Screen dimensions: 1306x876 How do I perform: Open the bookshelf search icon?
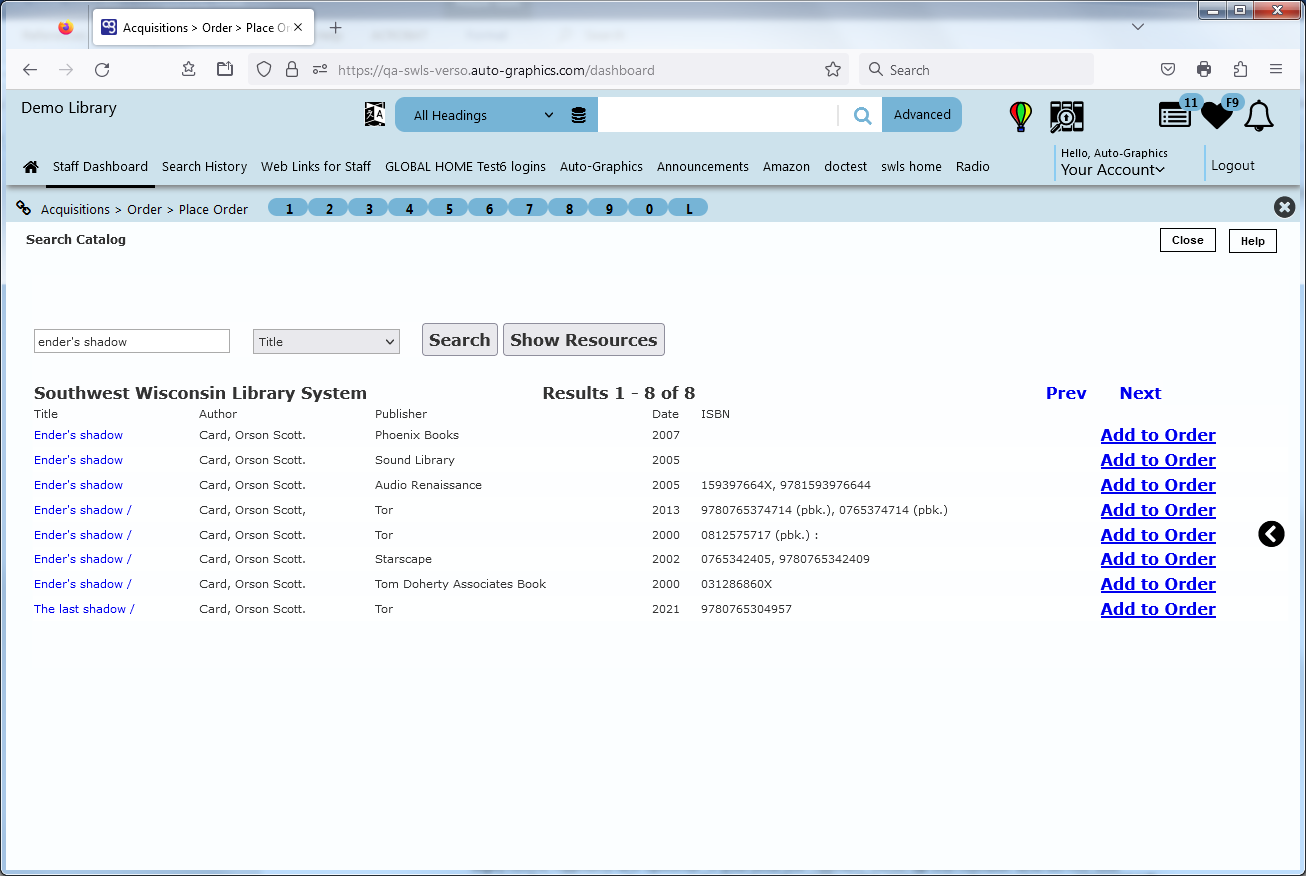click(x=1067, y=116)
